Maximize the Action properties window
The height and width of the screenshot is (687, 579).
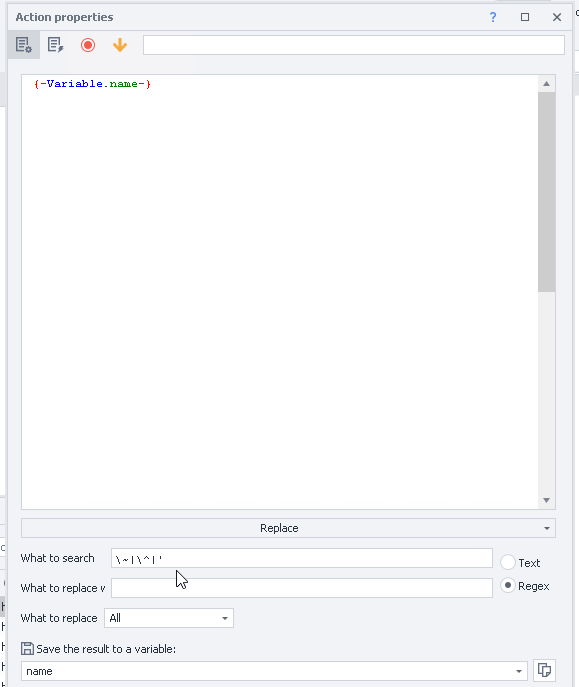(x=525, y=17)
